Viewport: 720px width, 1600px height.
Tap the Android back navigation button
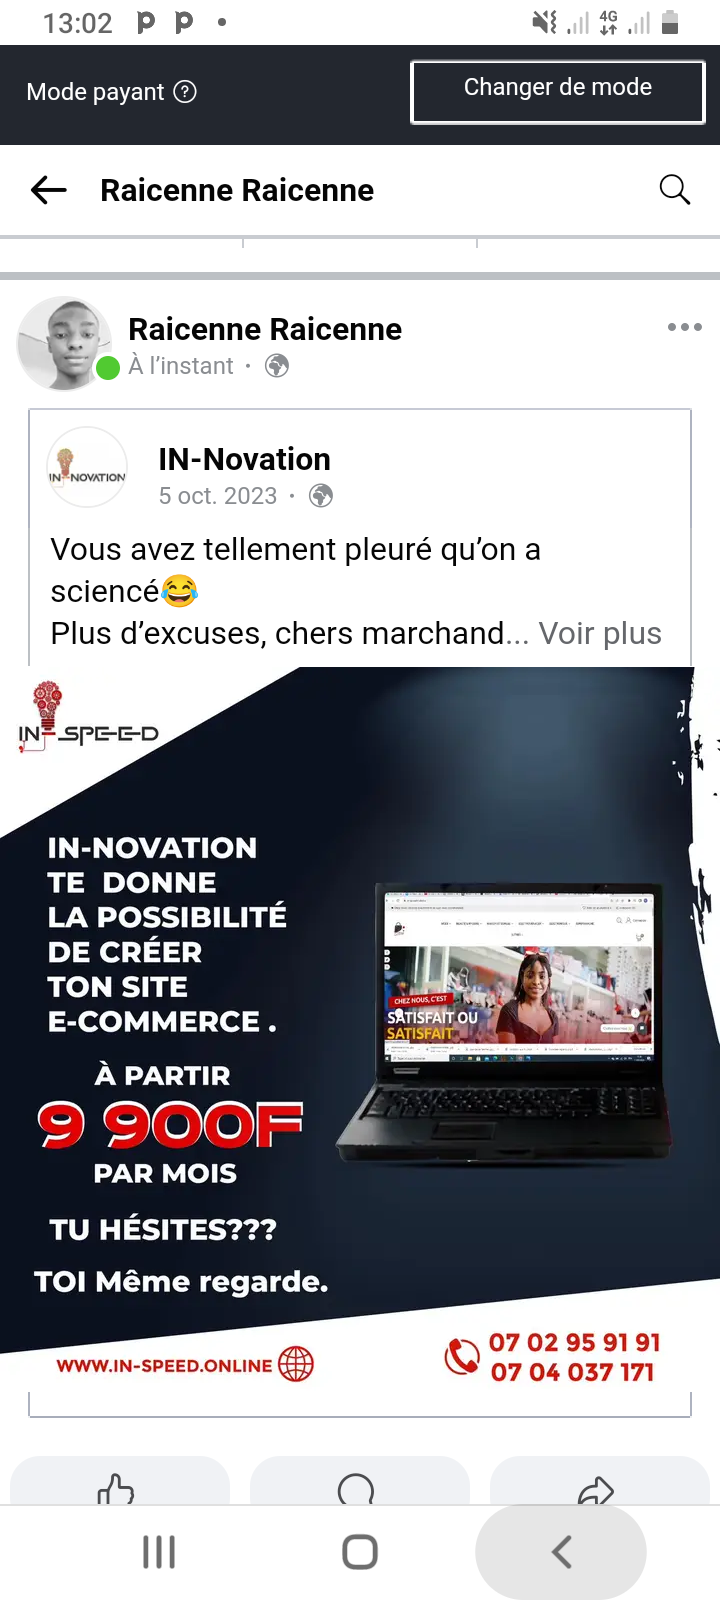(x=561, y=1552)
